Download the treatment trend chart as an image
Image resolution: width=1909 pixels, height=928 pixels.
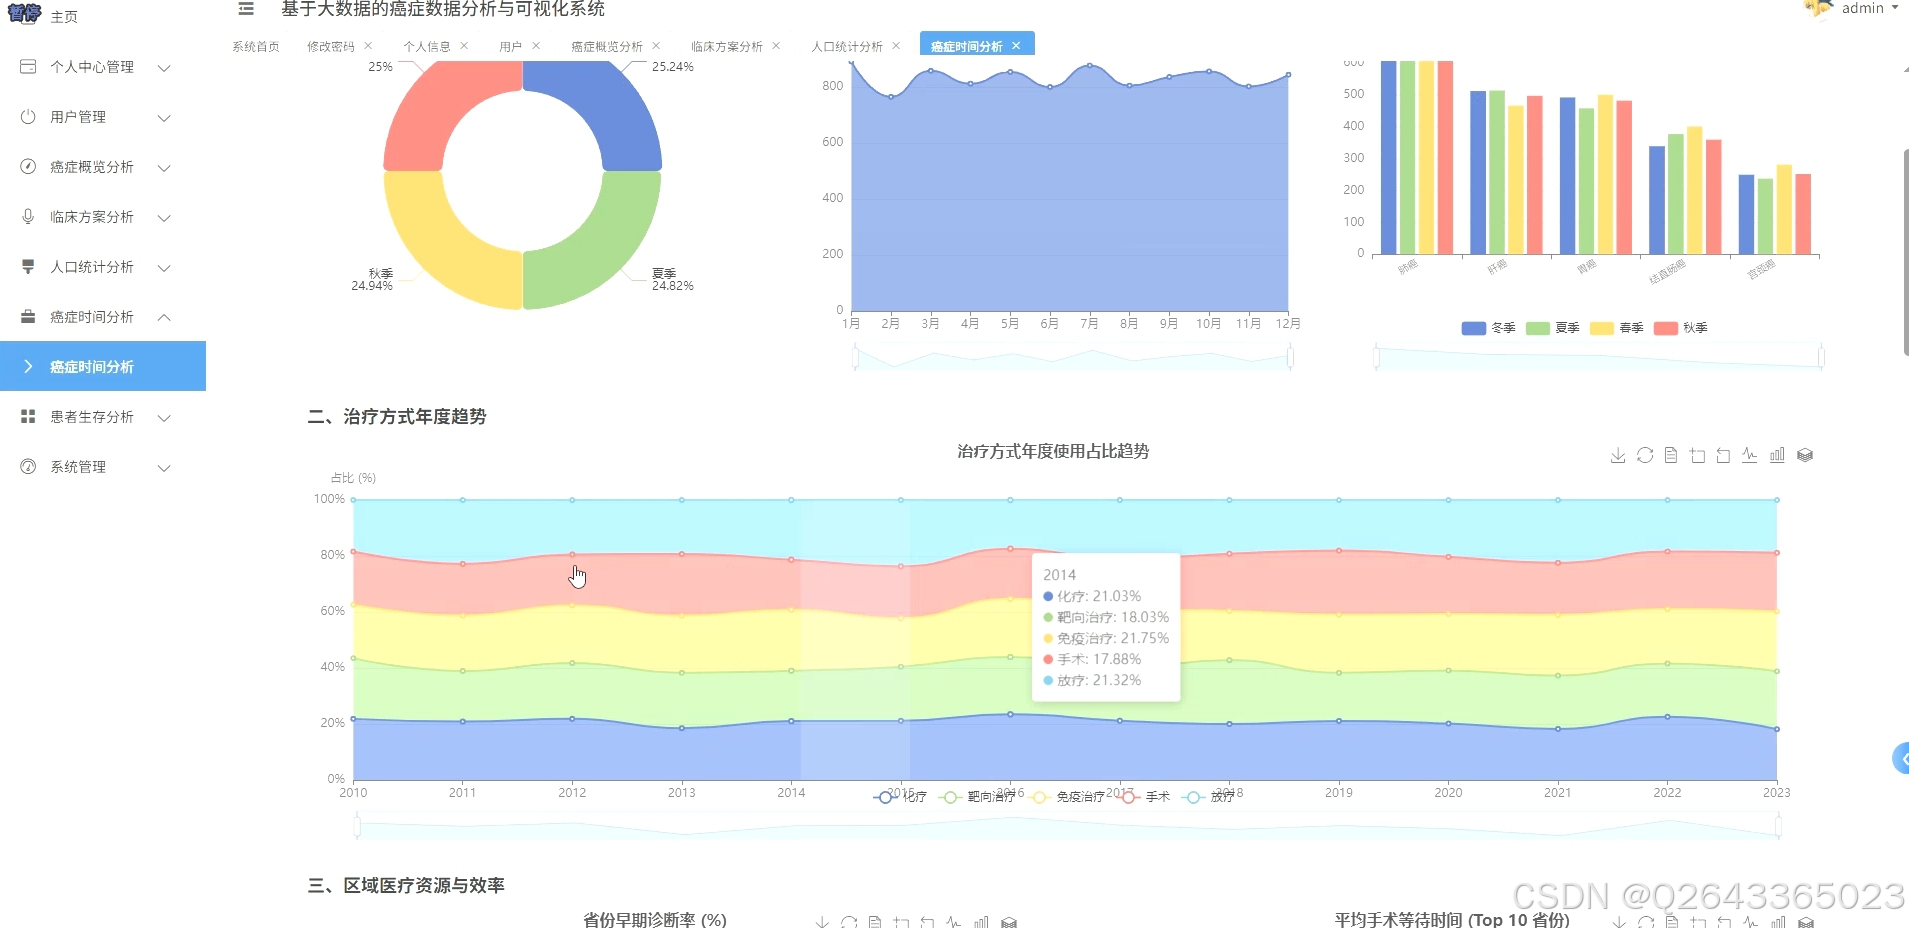point(1618,455)
